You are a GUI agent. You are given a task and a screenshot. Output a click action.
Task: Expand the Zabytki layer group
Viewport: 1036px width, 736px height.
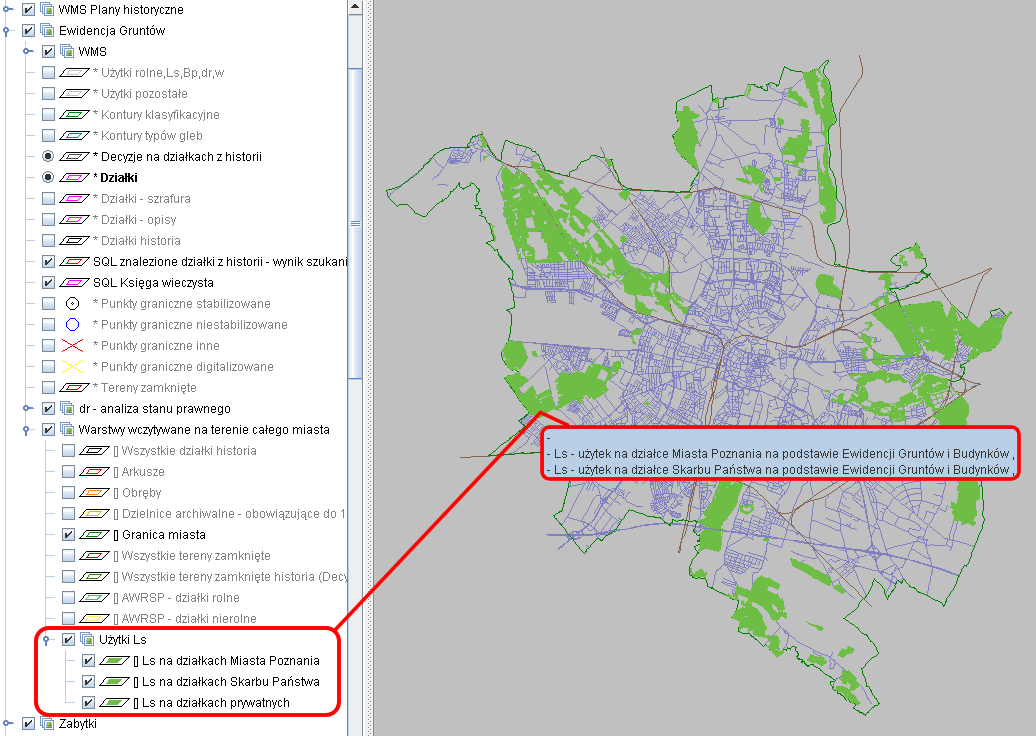click(7, 724)
